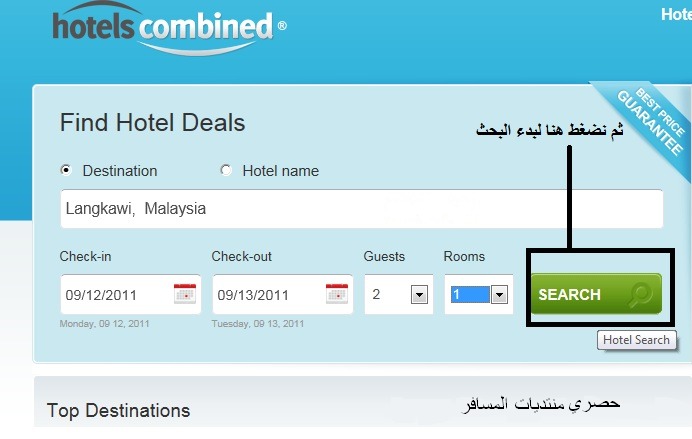Select the Hotel name radio button
This screenshot has height=439, width=692.
point(225,170)
